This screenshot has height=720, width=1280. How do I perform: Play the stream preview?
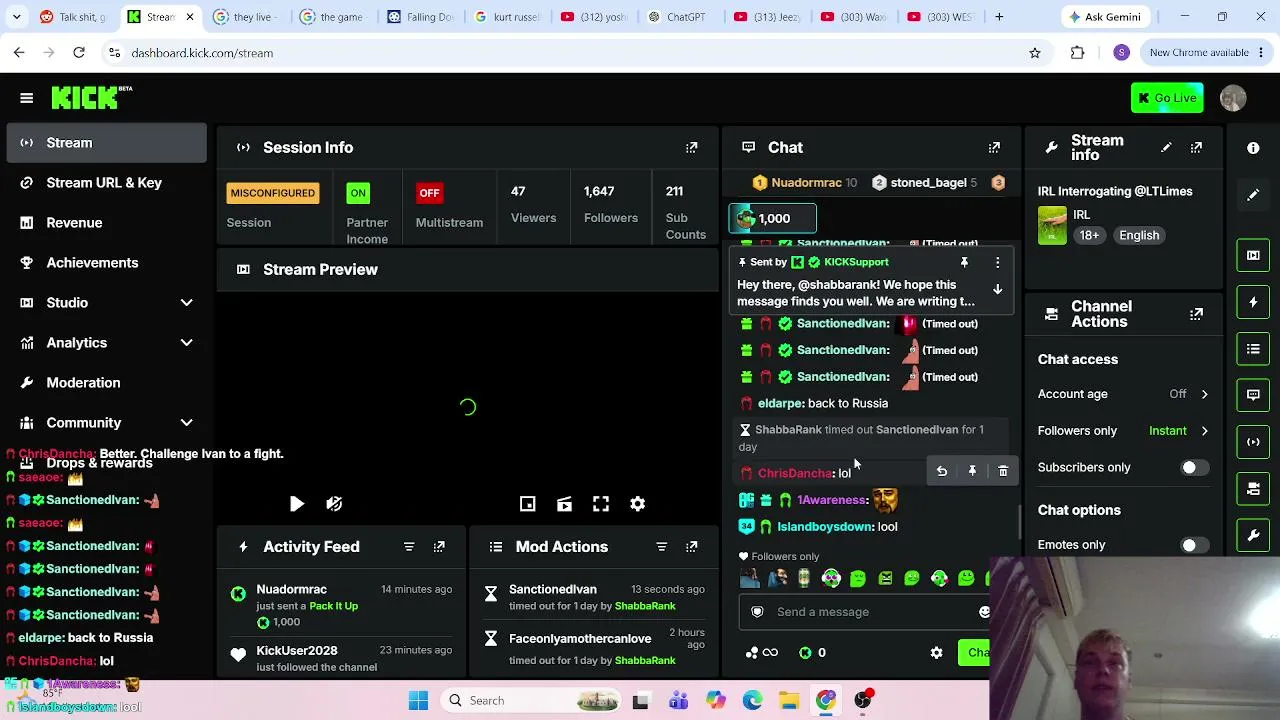coord(297,504)
